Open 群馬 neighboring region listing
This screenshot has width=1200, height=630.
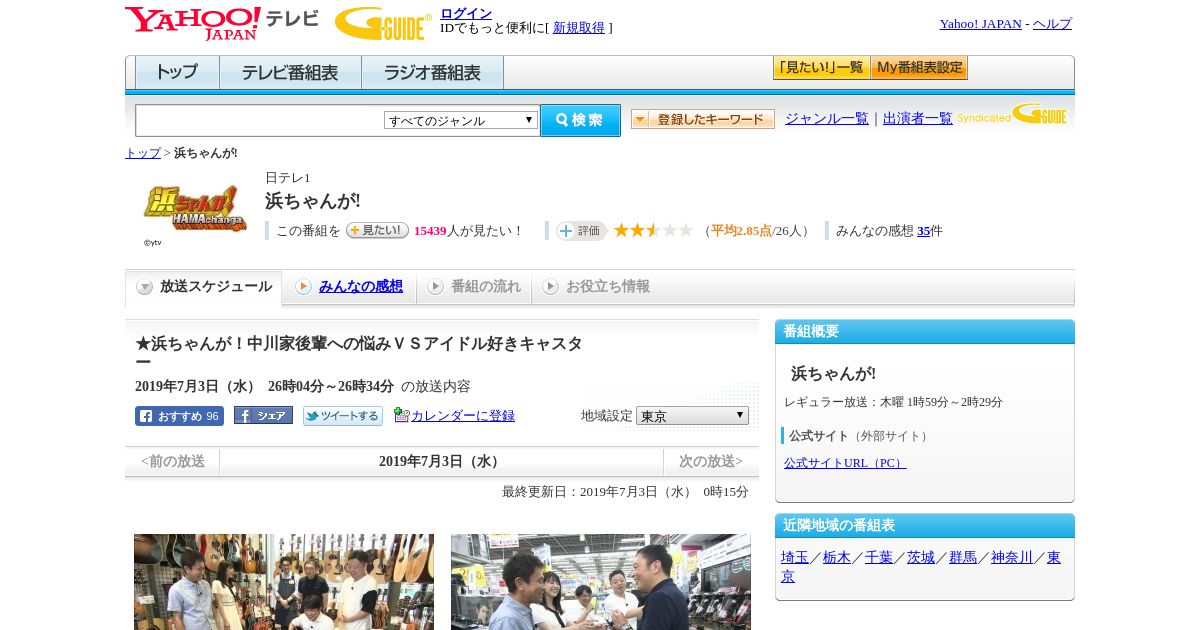[x=963, y=557]
